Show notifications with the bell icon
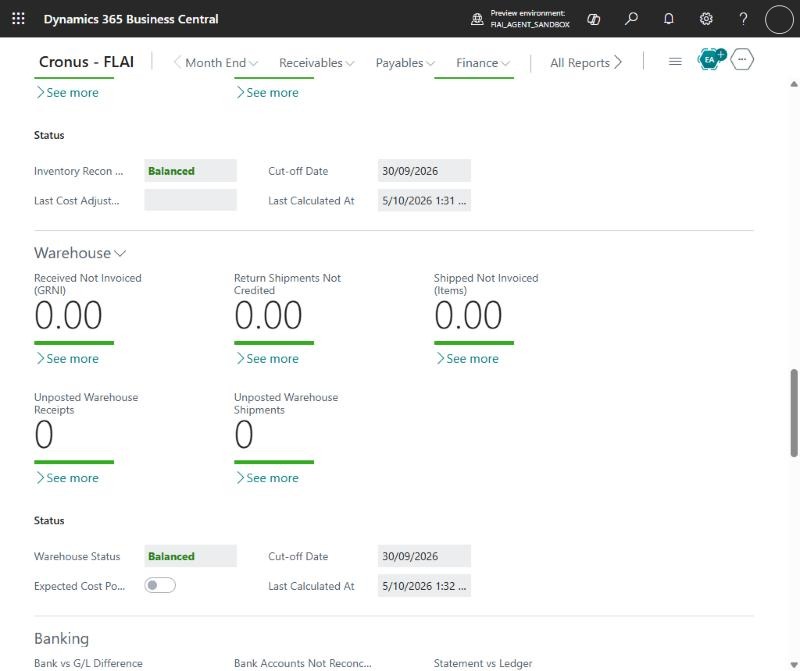Viewport: 800px width, 671px height. pos(668,19)
